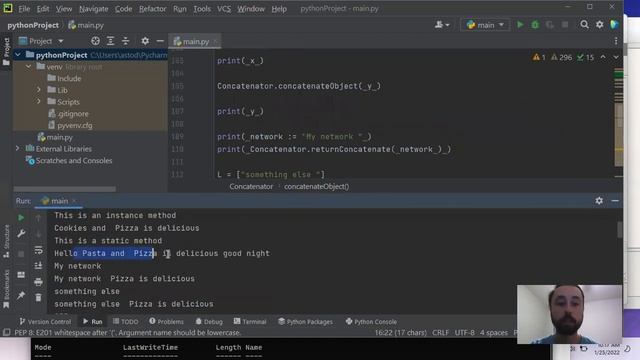Open the Debug tool window
The image size is (640, 360).
point(209,322)
